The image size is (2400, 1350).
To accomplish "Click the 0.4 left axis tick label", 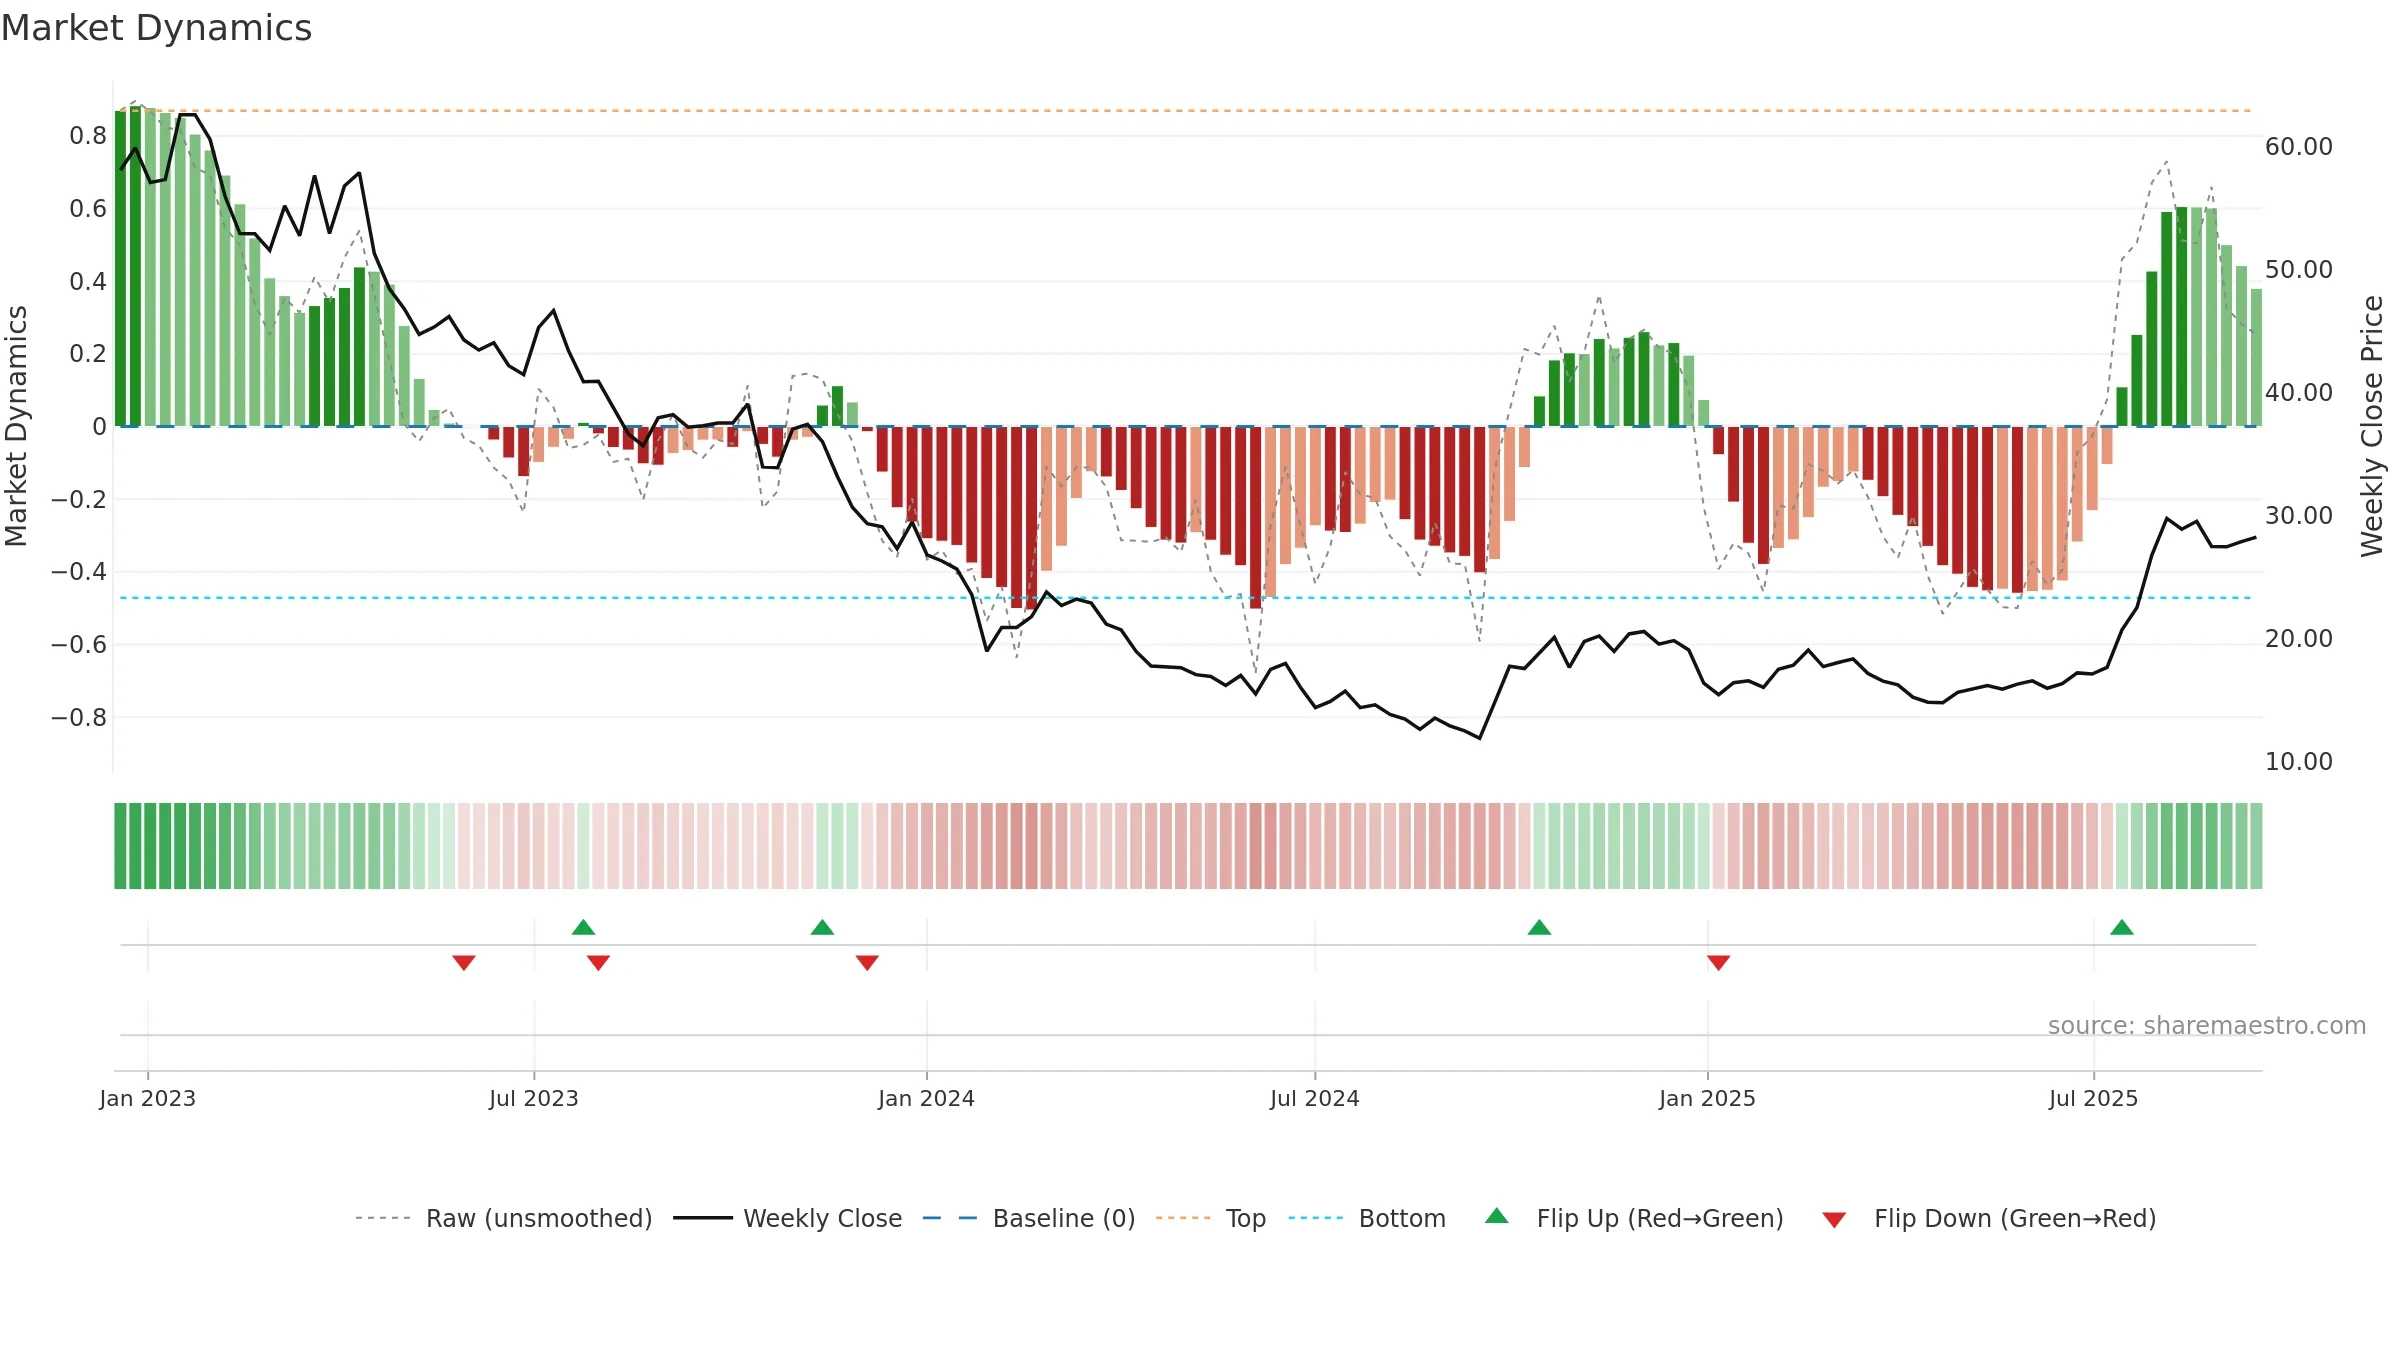I will 88,282.
